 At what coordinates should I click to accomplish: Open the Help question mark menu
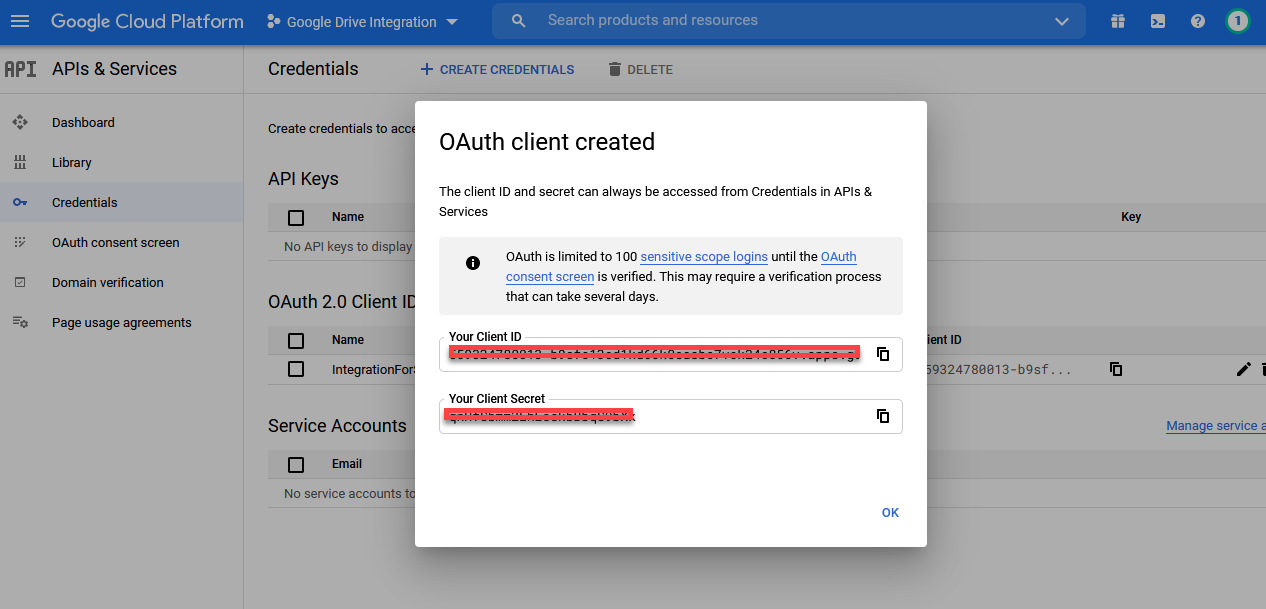[1197, 21]
